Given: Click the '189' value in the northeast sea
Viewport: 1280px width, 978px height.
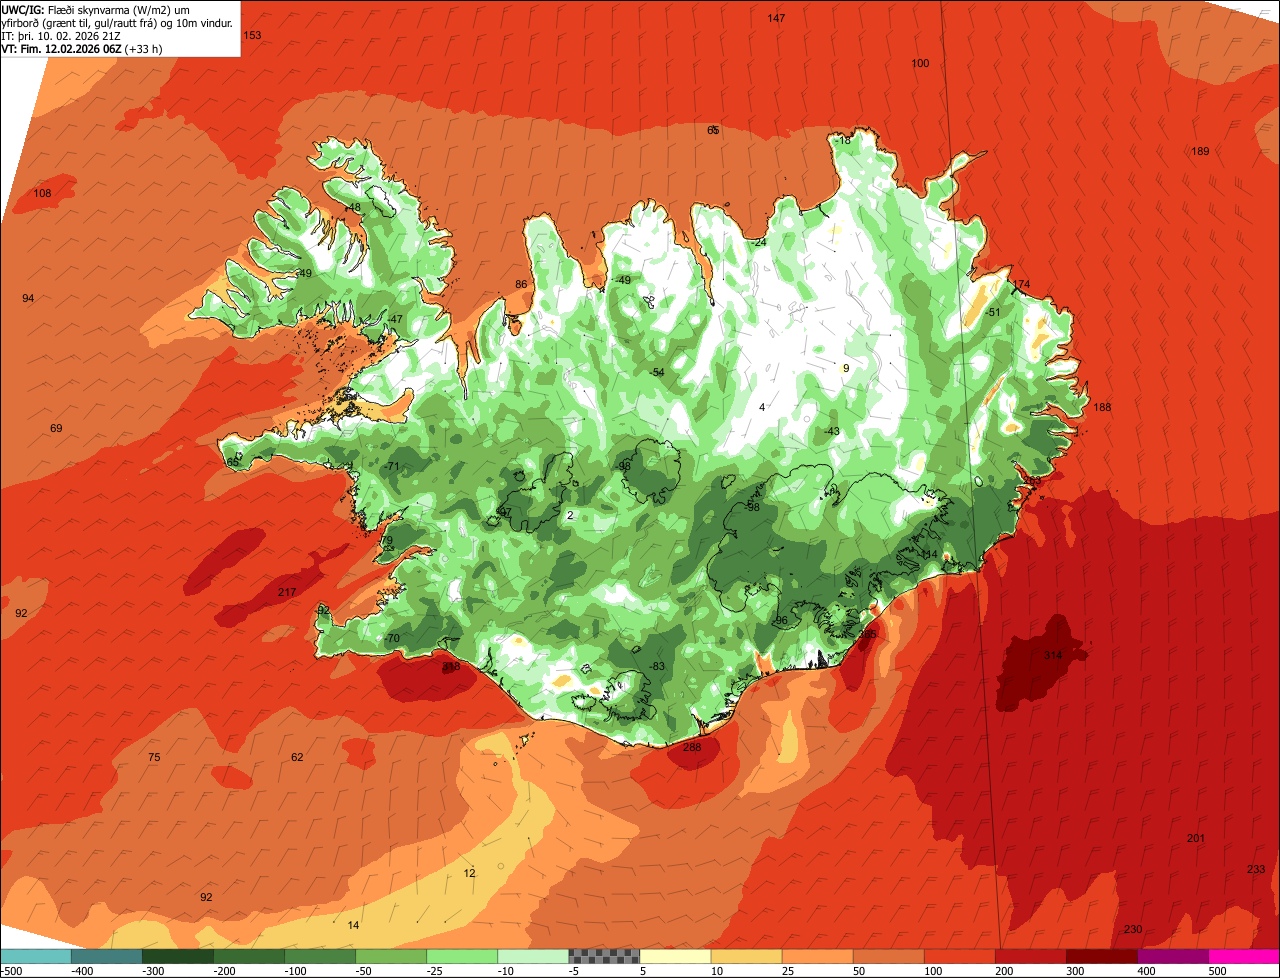Looking at the screenshot, I should click(x=1200, y=151).
